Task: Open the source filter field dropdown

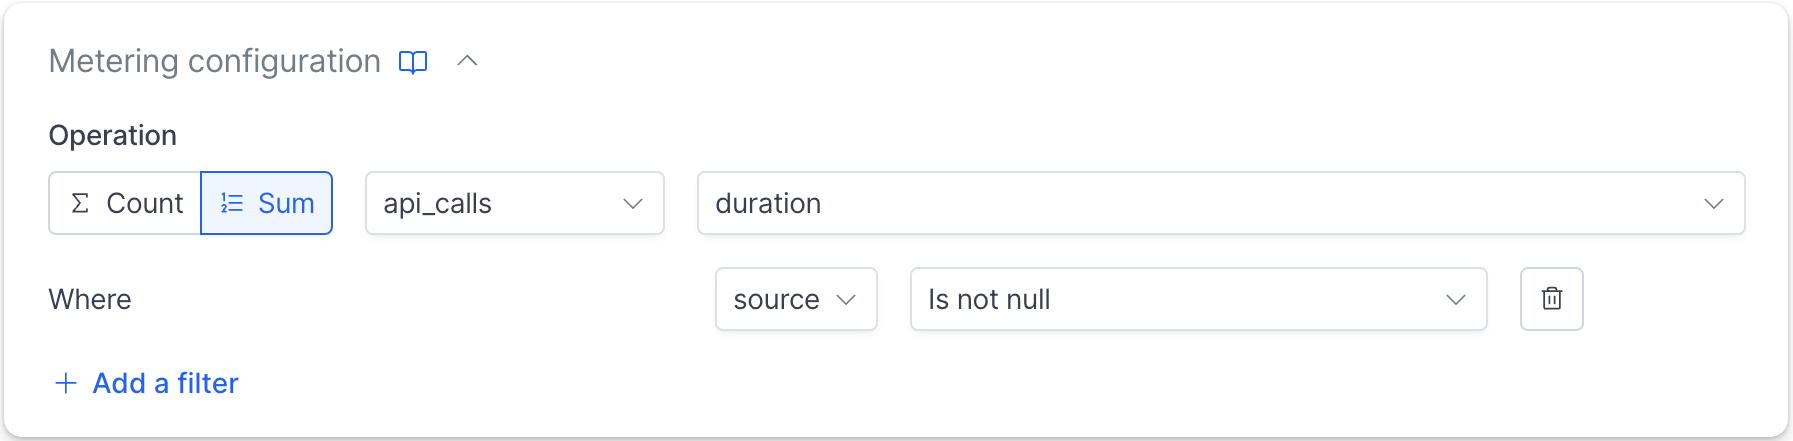Action: pos(796,299)
